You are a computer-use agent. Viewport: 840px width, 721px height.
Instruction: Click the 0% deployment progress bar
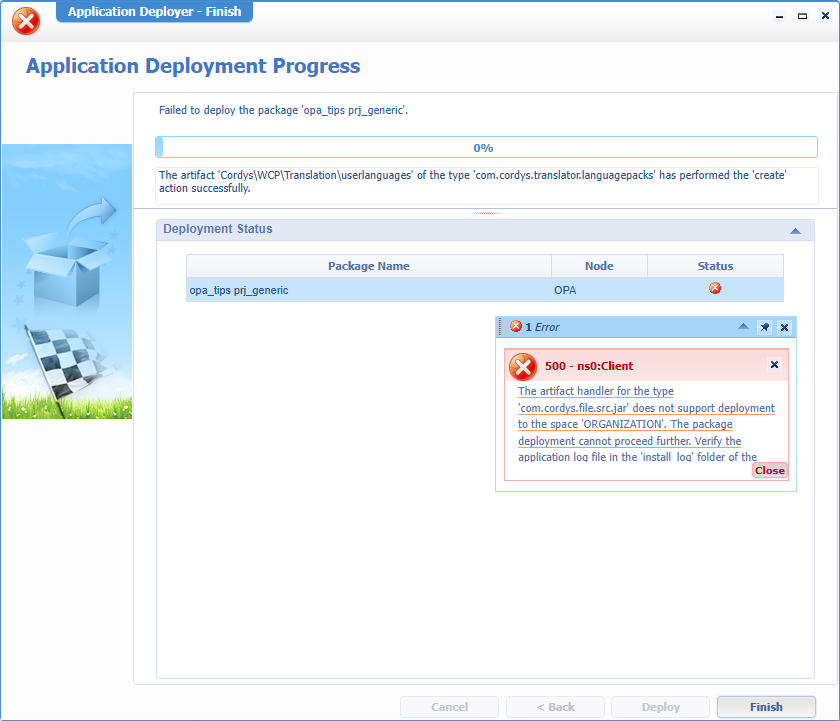485,148
